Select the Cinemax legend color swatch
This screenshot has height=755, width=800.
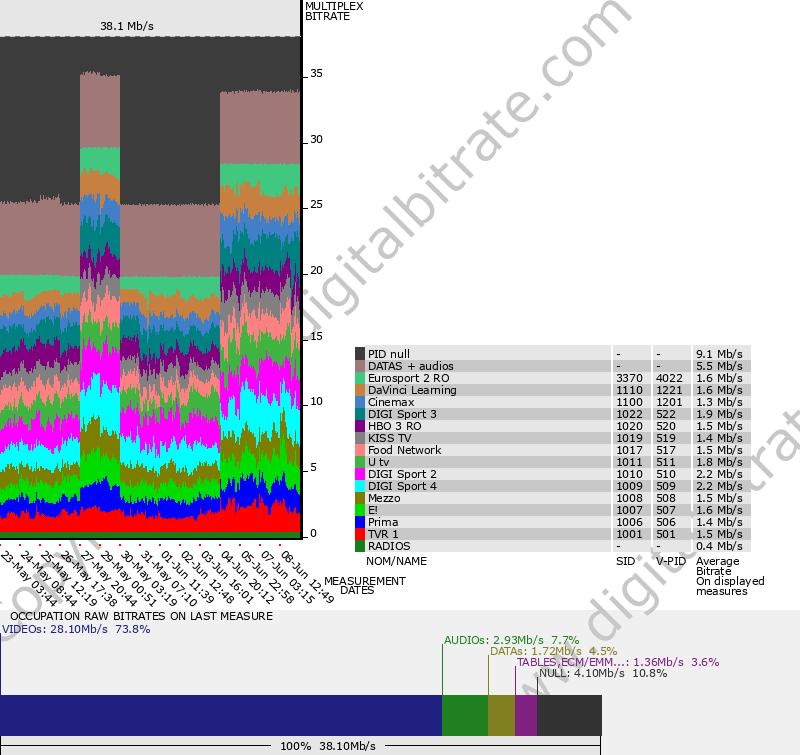tap(360, 402)
